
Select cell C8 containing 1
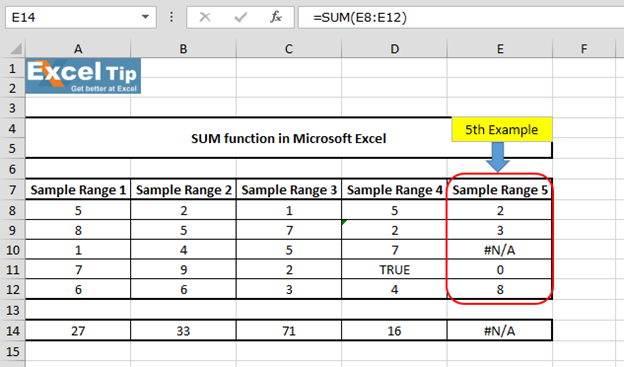[x=289, y=210]
